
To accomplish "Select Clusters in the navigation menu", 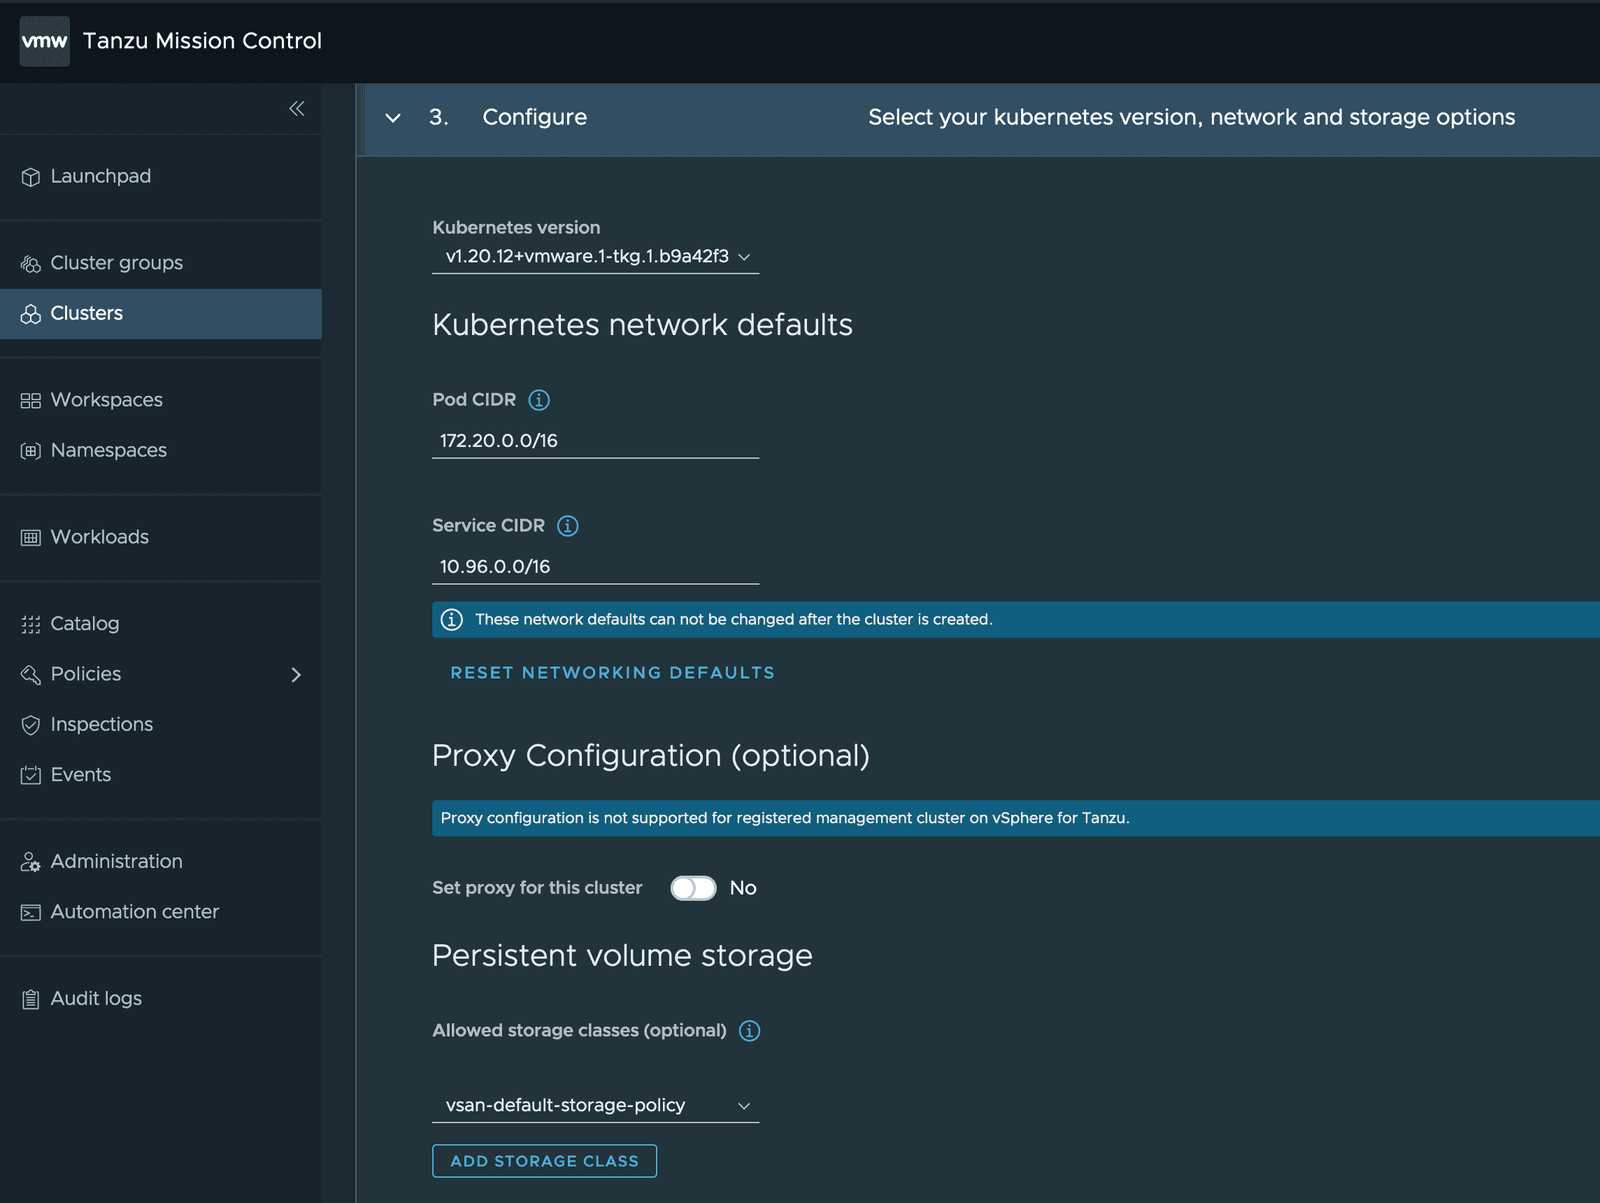I will (87, 313).
